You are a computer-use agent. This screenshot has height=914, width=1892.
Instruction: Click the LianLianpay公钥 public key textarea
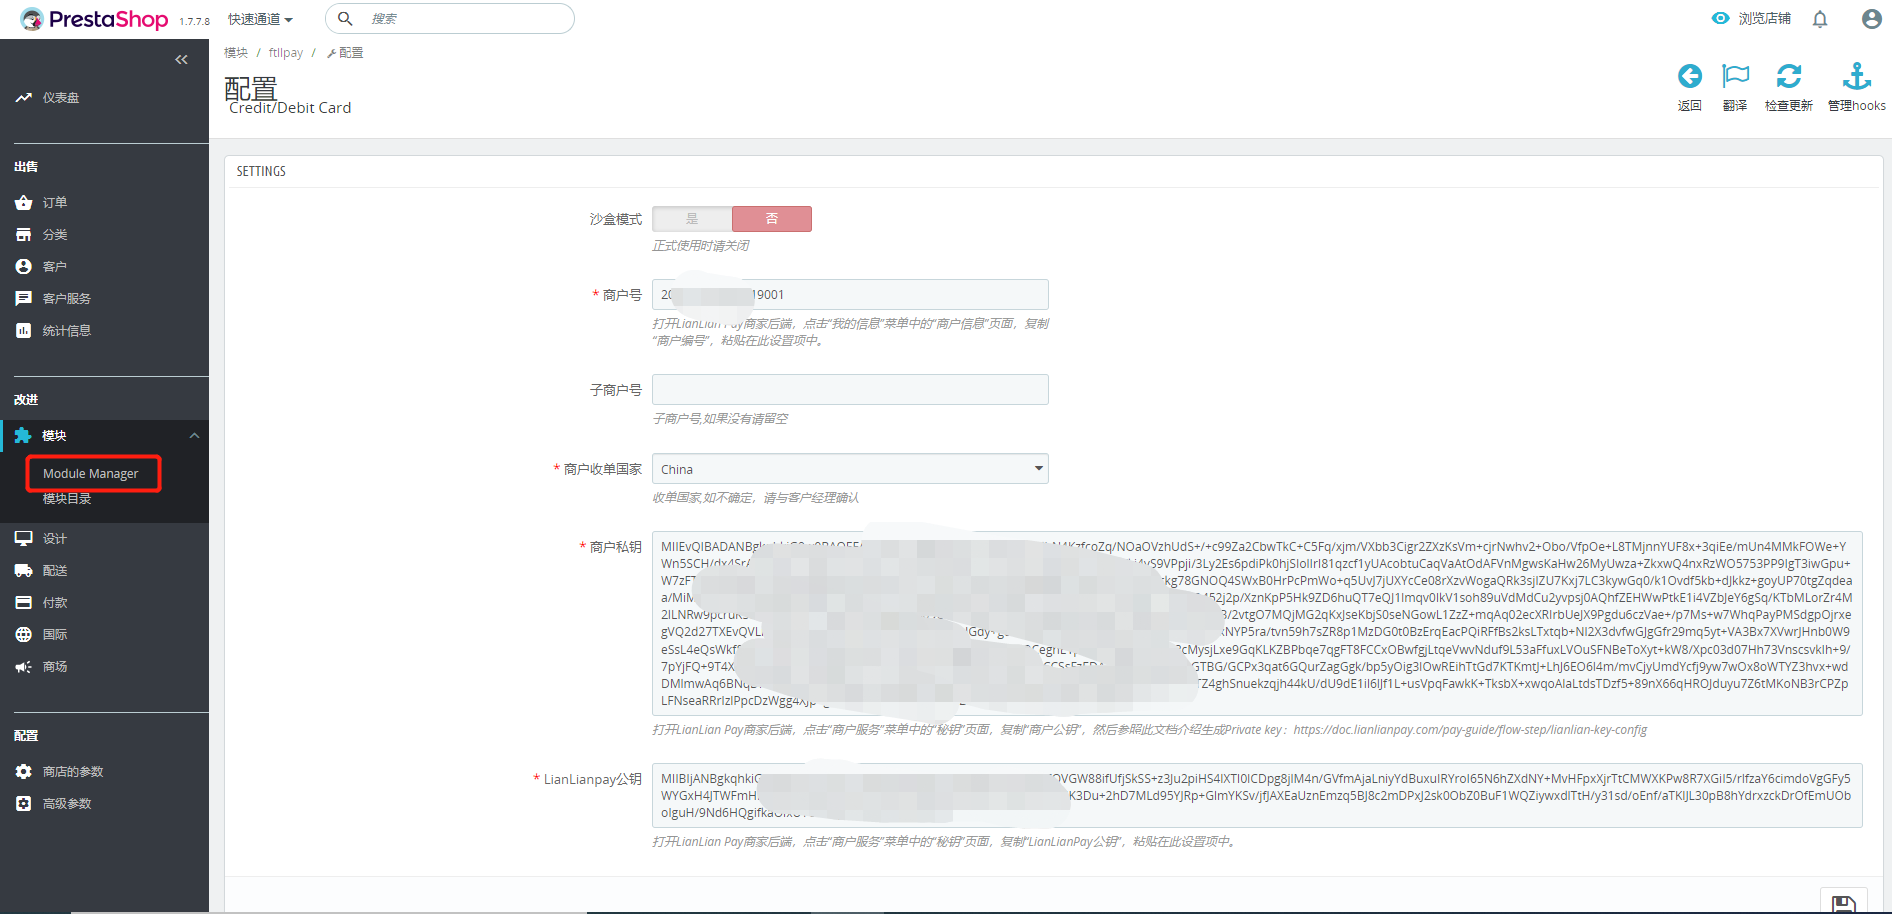(1257, 795)
